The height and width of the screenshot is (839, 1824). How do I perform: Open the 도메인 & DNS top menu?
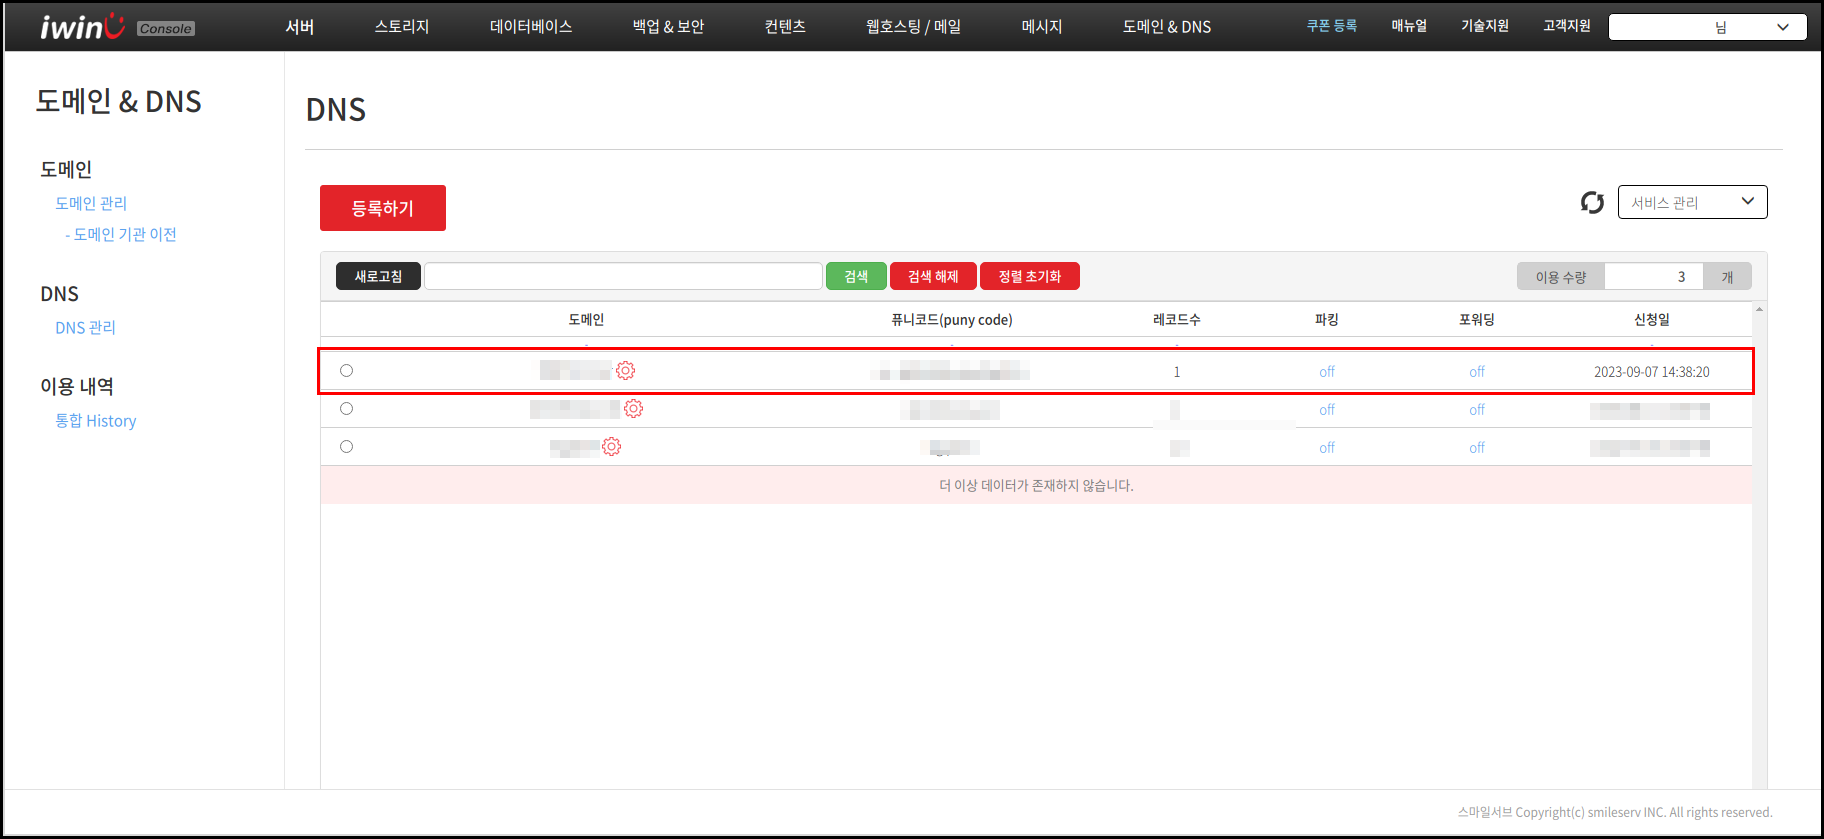1166,27
